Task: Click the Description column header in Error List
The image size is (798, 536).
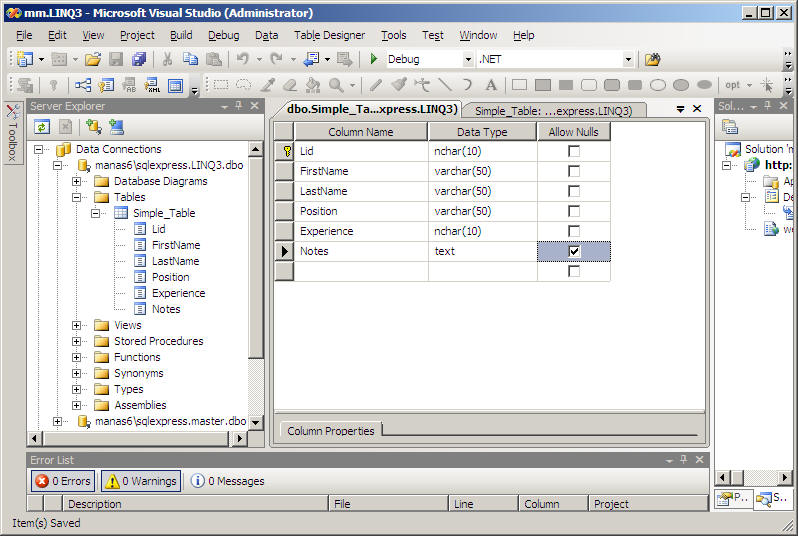Action: click(195, 503)
